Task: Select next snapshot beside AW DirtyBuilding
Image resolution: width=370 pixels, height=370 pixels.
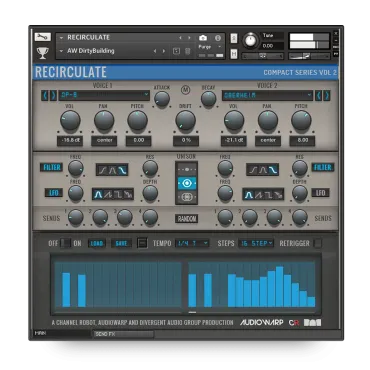Action: point(164,51)
